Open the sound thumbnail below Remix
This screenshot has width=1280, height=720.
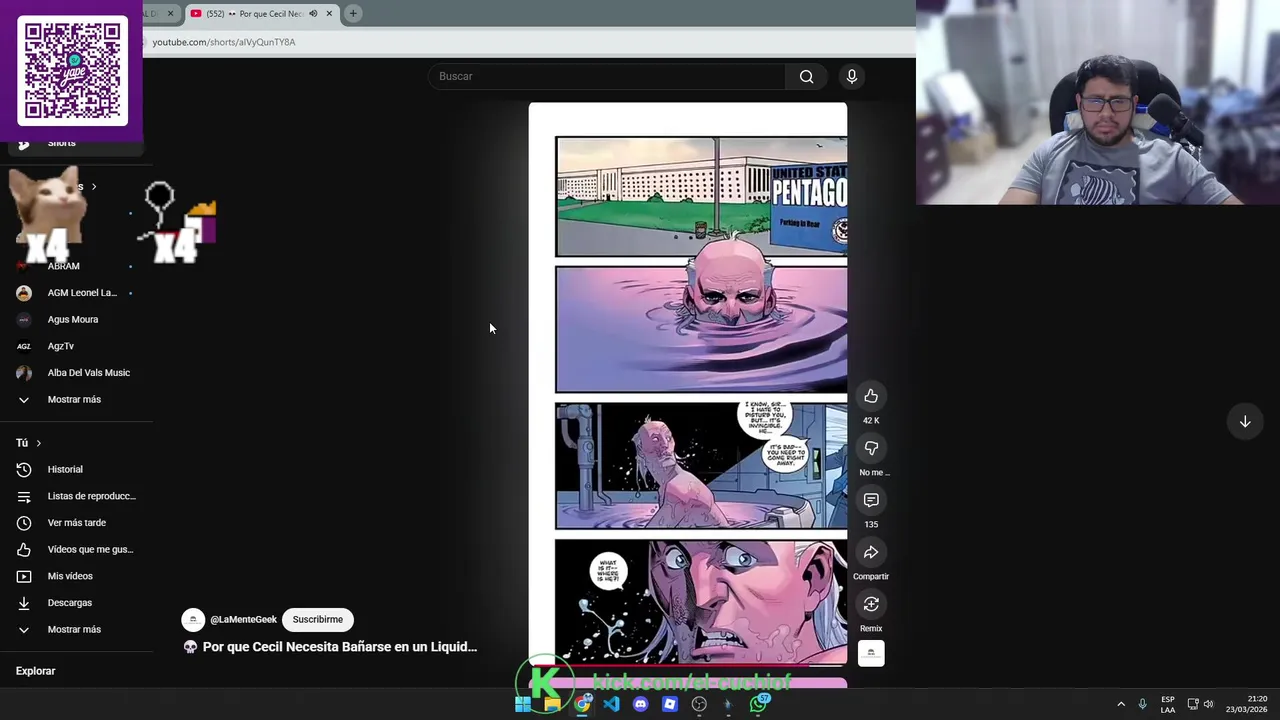871,653
